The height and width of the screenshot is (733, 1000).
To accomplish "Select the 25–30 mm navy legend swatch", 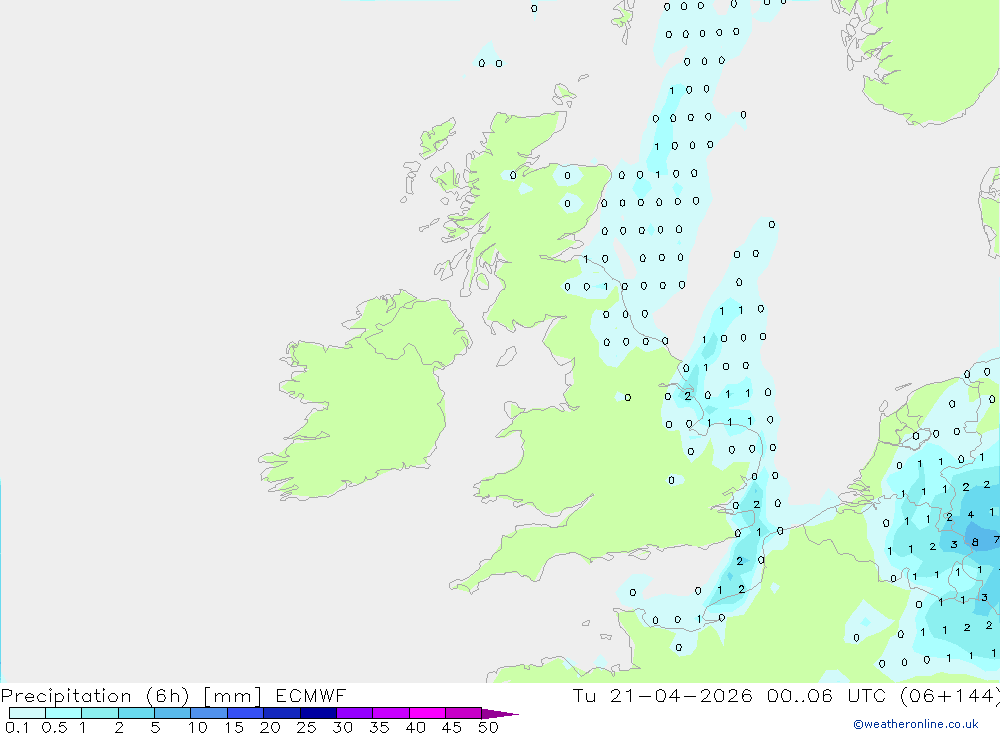I will pos(318,713).
